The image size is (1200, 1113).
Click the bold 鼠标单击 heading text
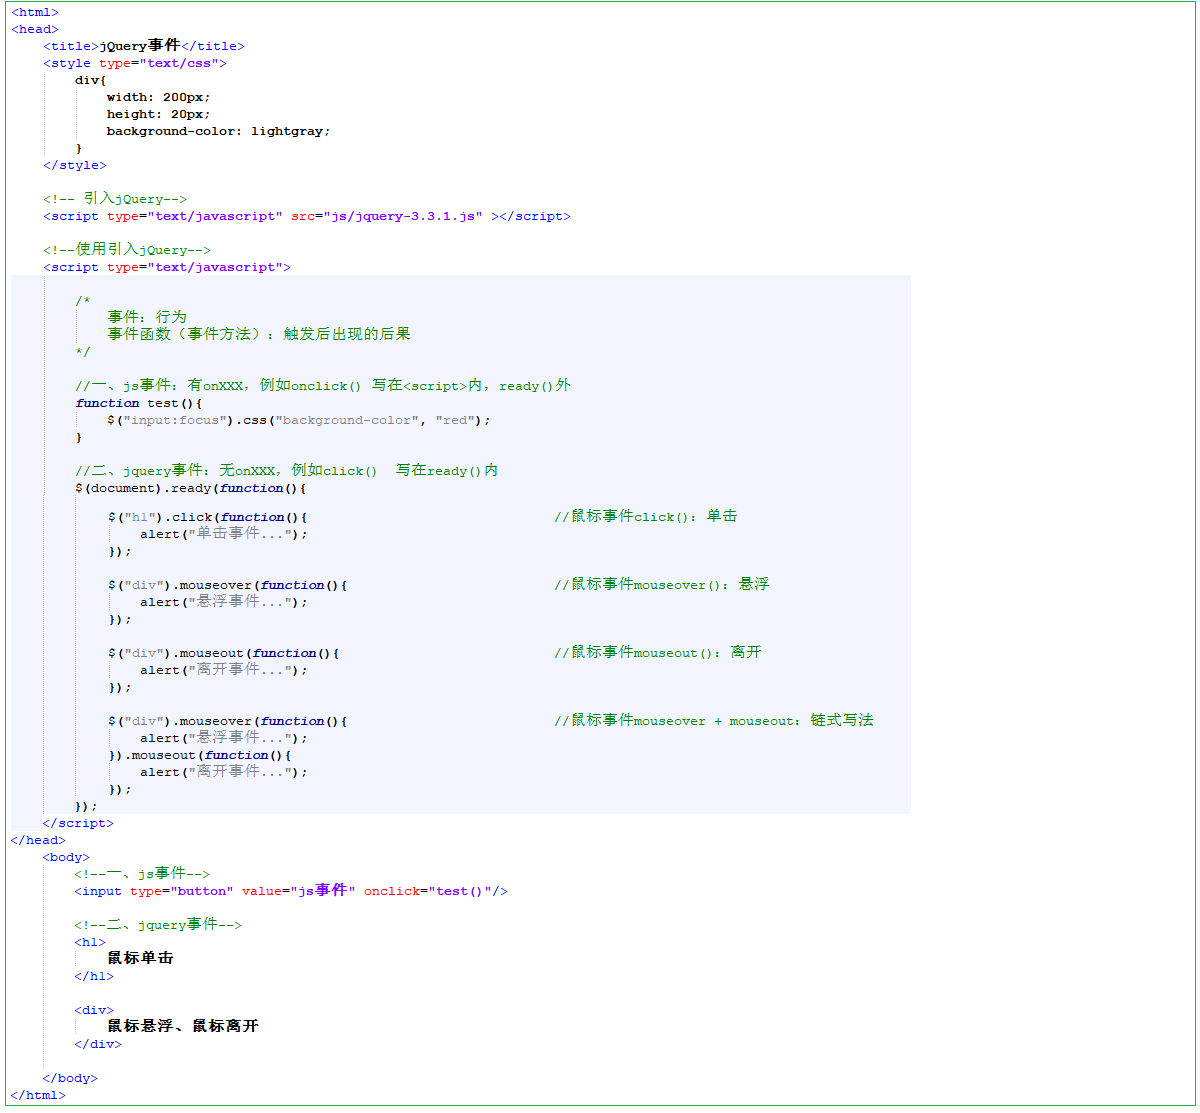click(x=140, y=958)
